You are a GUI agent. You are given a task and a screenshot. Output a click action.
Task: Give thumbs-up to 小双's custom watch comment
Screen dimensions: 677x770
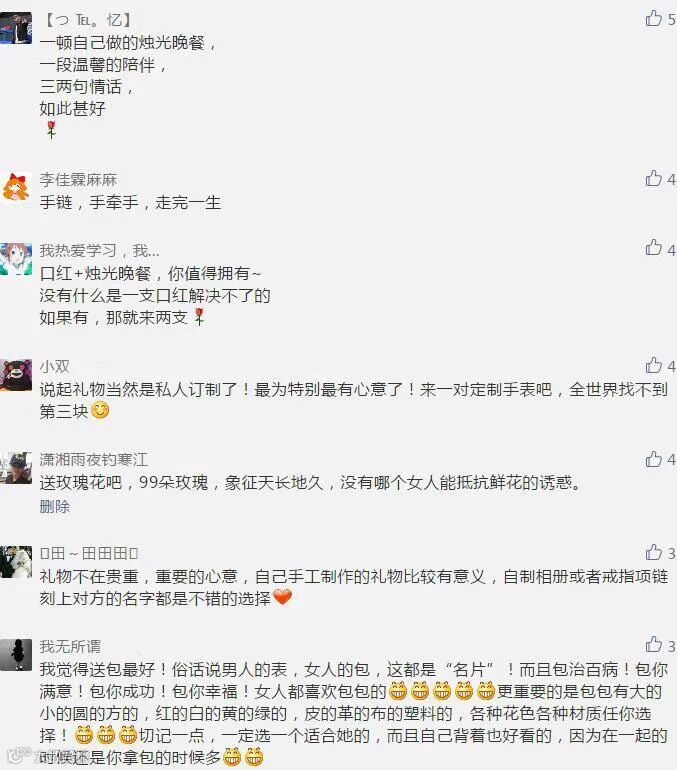[653, 365]
